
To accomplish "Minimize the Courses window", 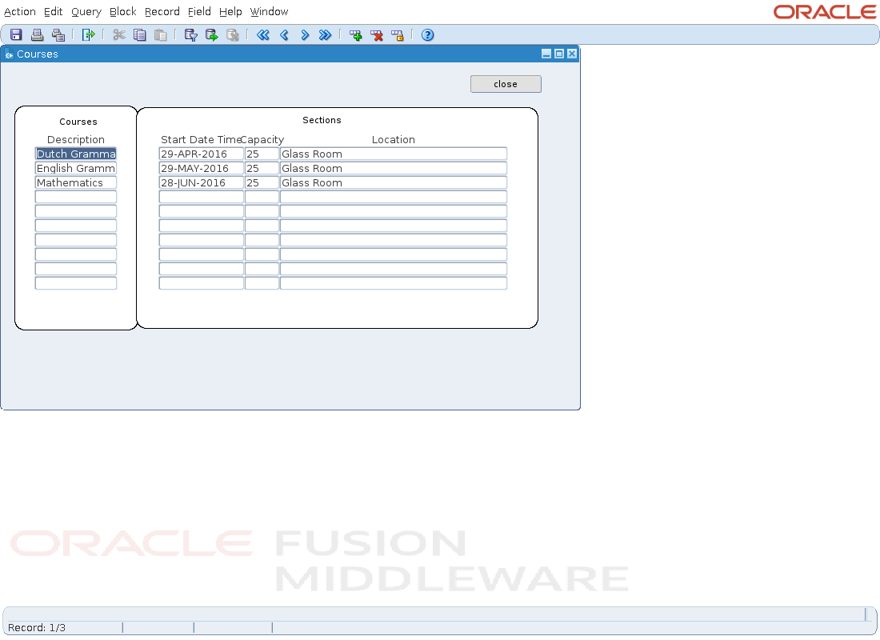I will pyautogui.click(x=546, y=54).
